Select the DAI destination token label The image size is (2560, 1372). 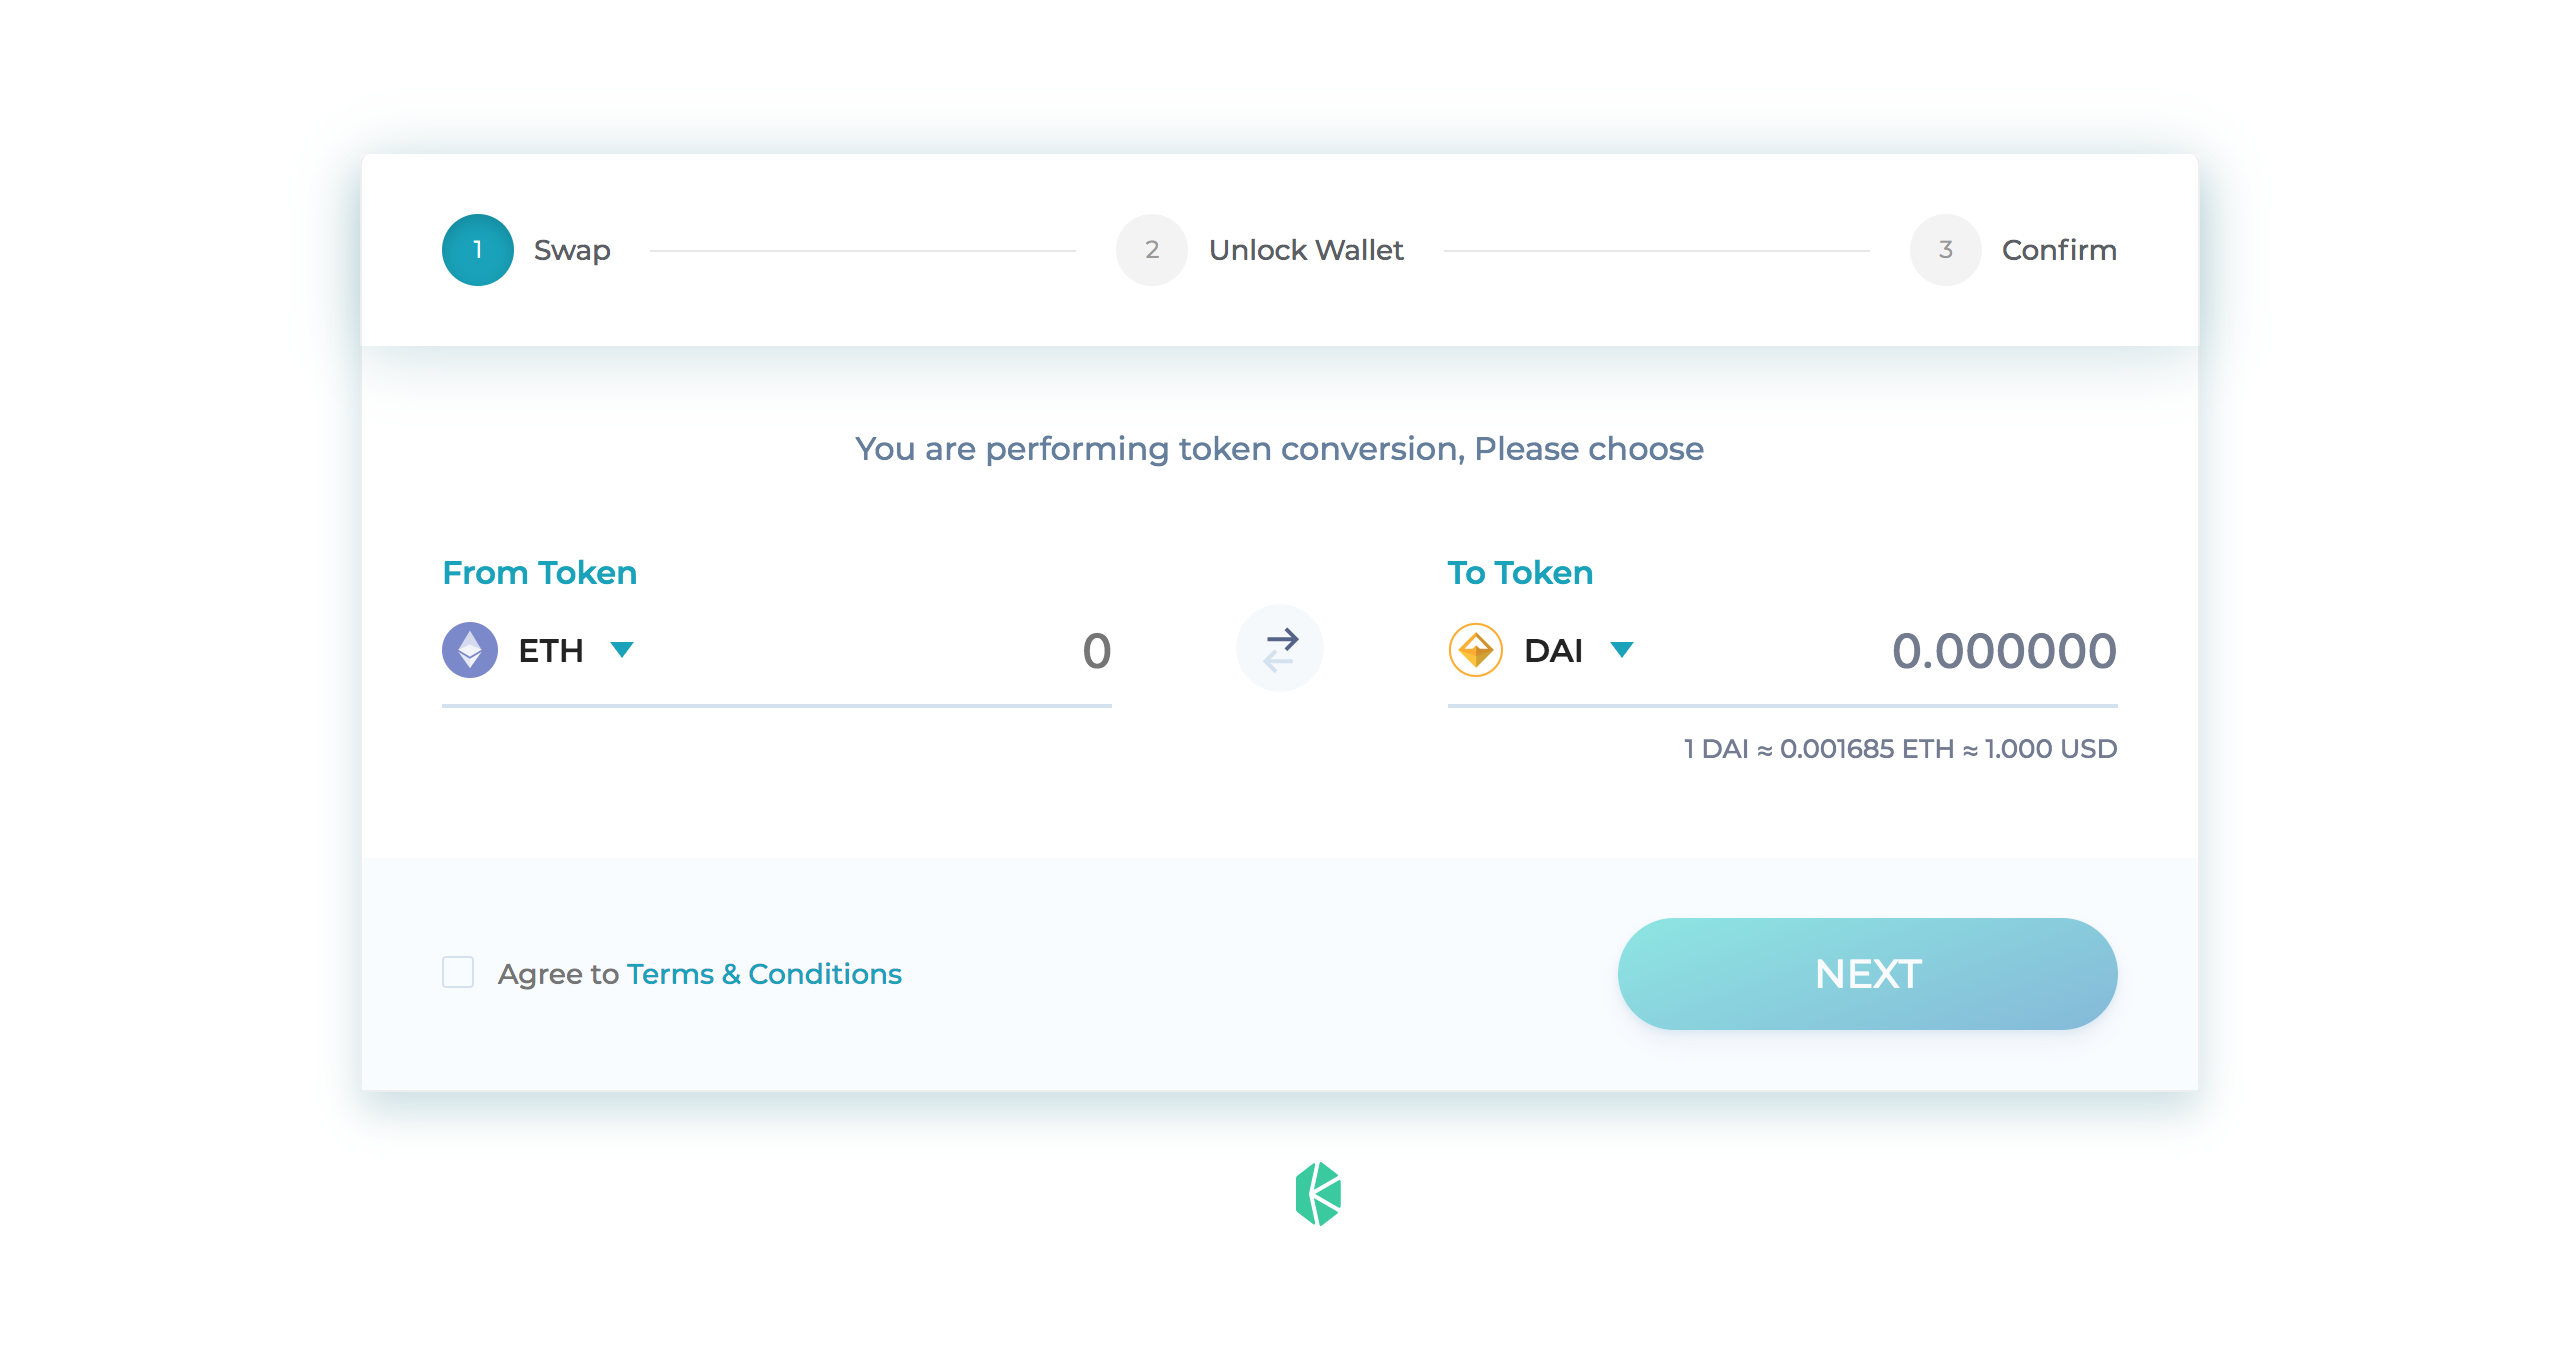pos(1553,651)
